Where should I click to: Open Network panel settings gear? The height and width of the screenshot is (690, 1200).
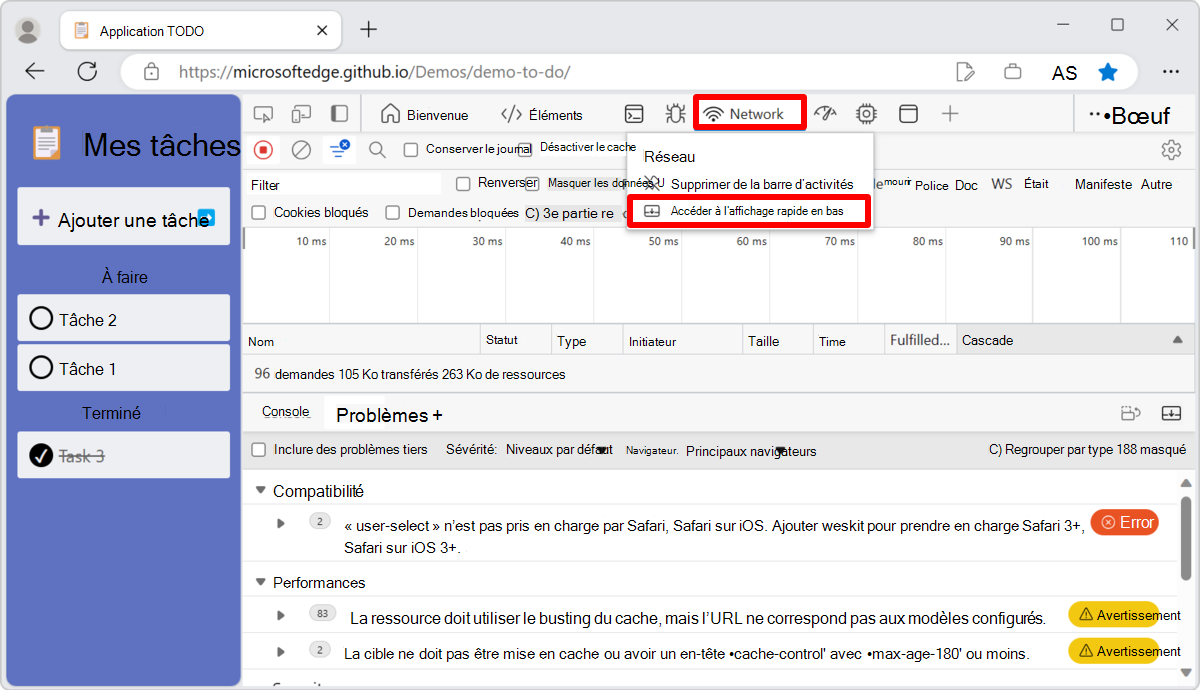pyautogui.click(x=1171, y=149)
